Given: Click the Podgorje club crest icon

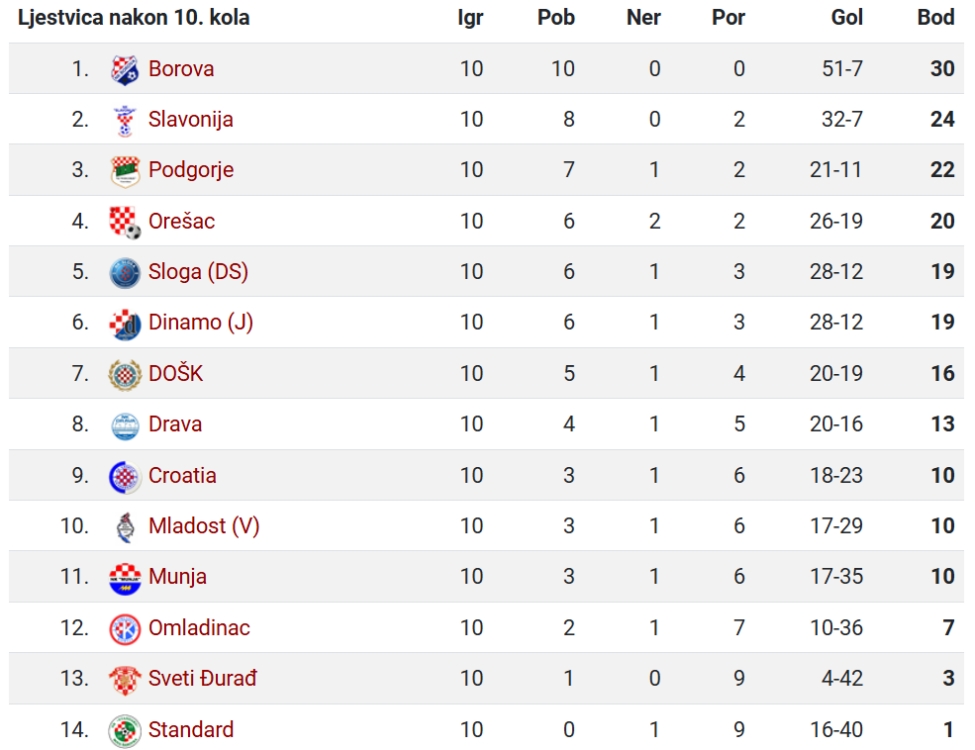Looking at the screenshot, I should pos(124,170).
